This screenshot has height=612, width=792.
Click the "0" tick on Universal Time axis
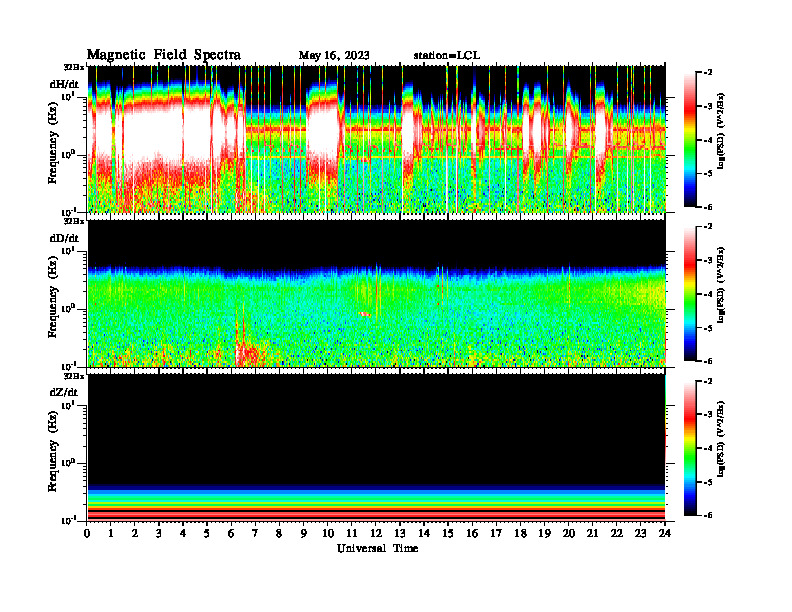pos(87,534)
